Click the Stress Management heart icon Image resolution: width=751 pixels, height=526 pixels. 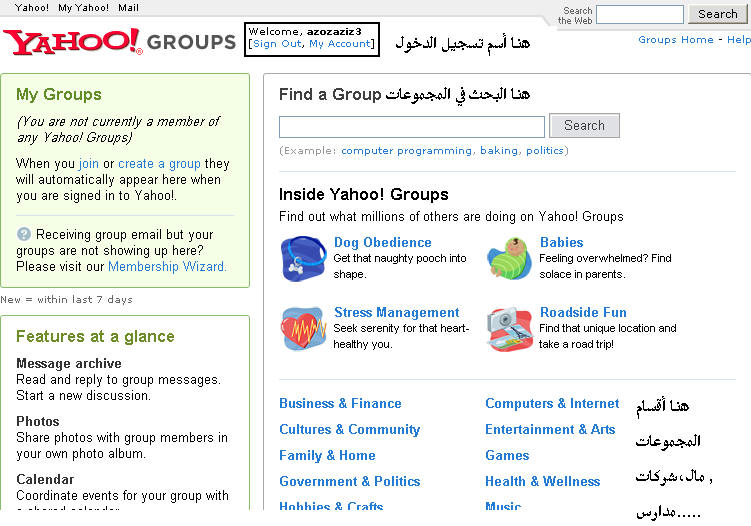pos(301,328)
